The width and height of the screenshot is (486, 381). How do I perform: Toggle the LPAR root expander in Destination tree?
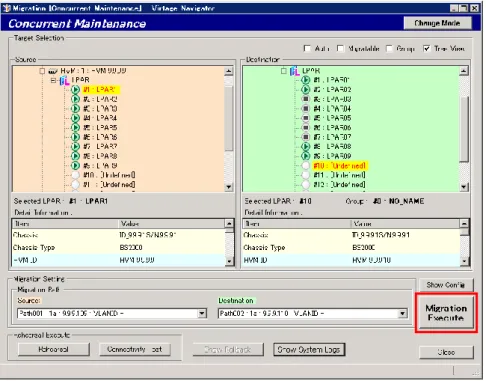pos(284,71)
